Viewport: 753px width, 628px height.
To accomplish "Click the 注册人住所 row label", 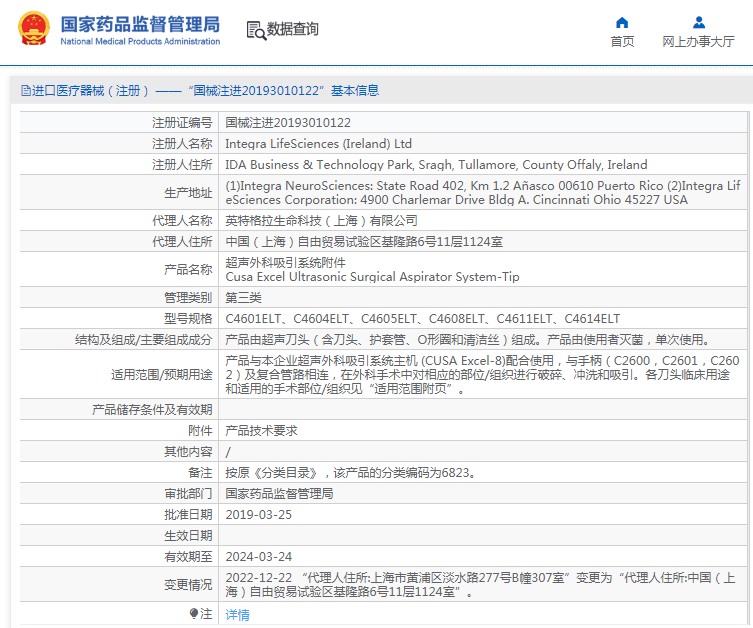I will tap(182, 165).
